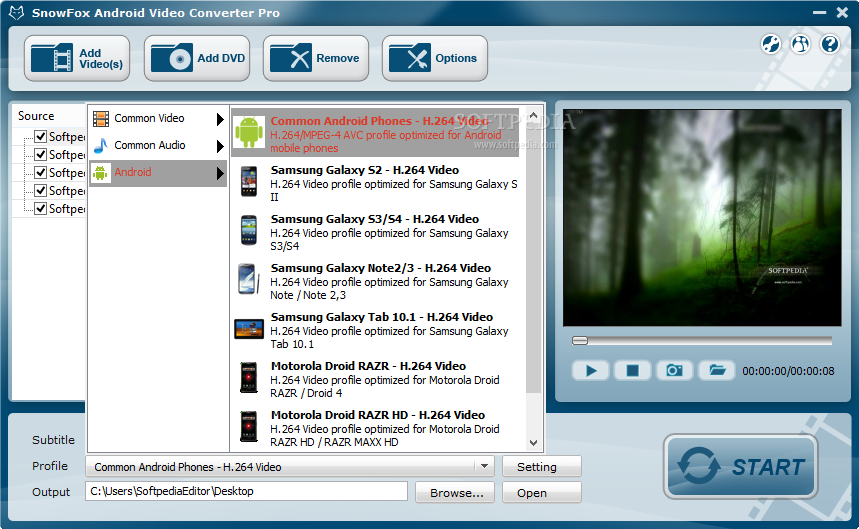Open the snapshot folder icon

pyautogui.click(x=717, y=371)
